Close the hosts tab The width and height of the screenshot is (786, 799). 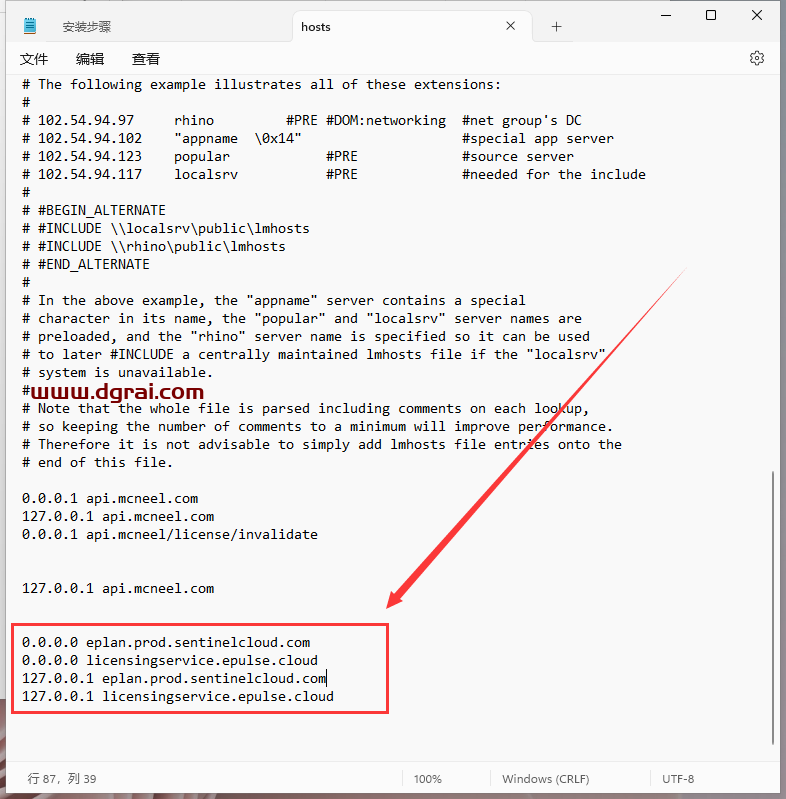point(510,26)
